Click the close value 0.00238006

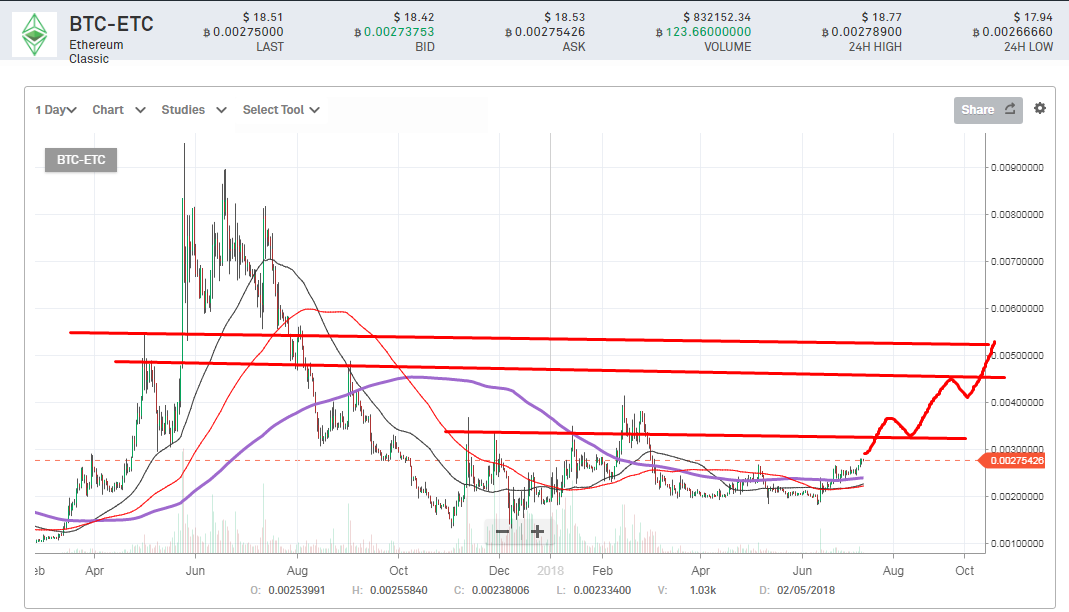500,590
